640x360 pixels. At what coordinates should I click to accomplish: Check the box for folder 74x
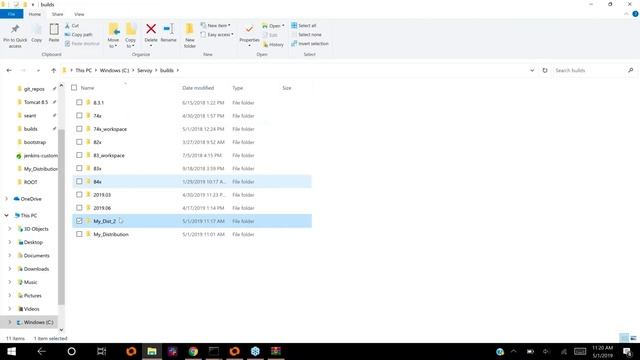(x=79, y=116)
